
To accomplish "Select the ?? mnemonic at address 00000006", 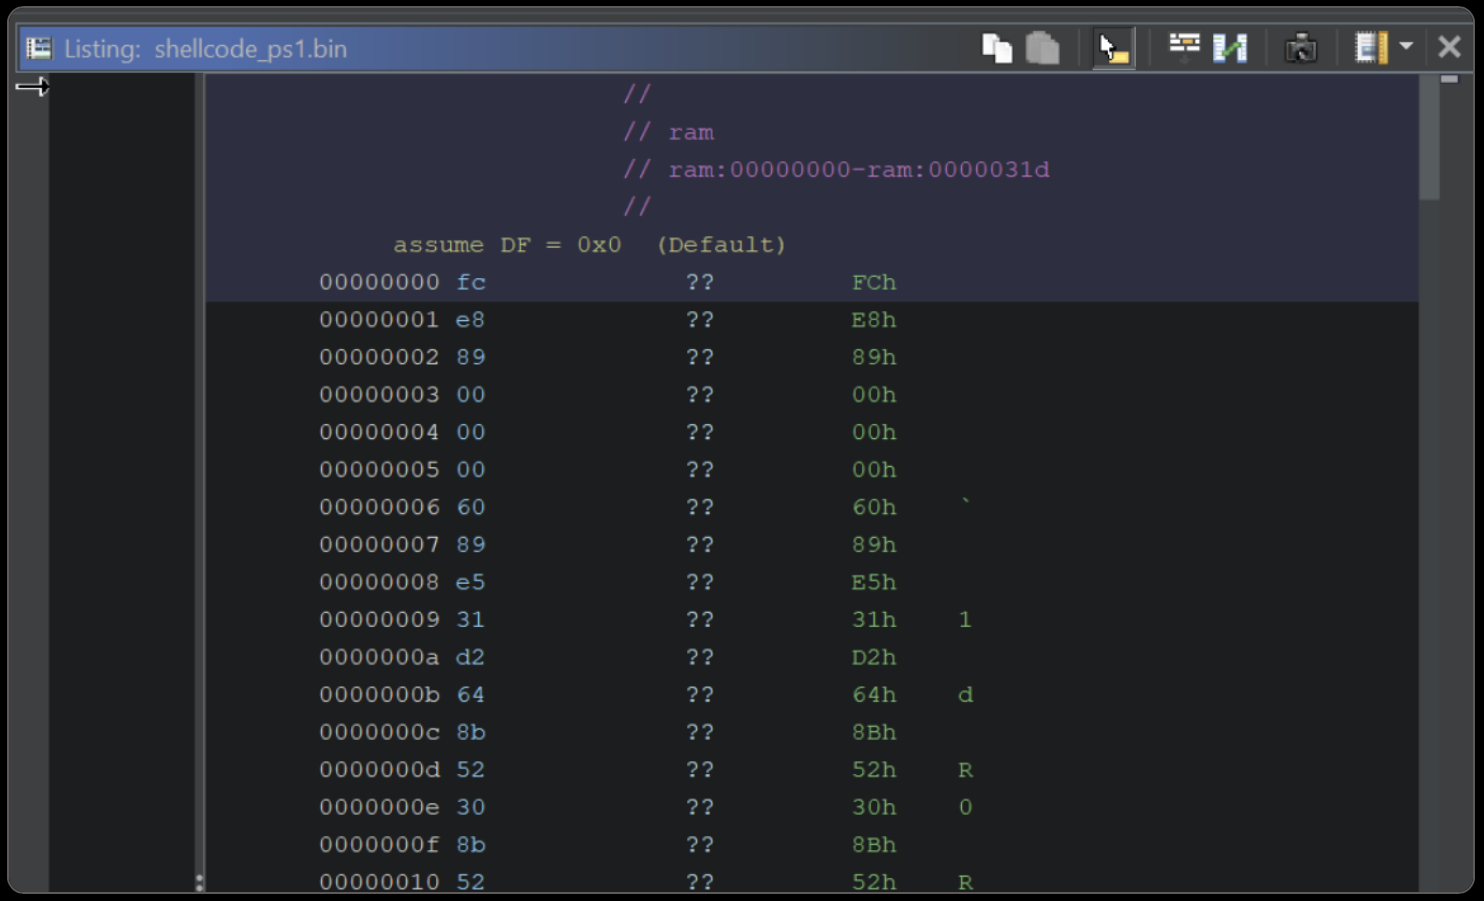I will tap(700, 508).
